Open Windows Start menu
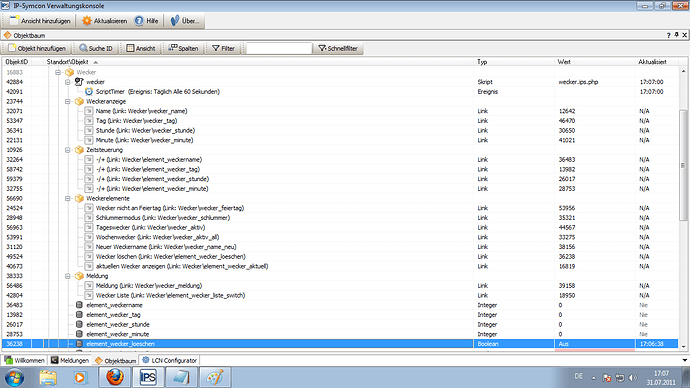 [x=15, y=377]
